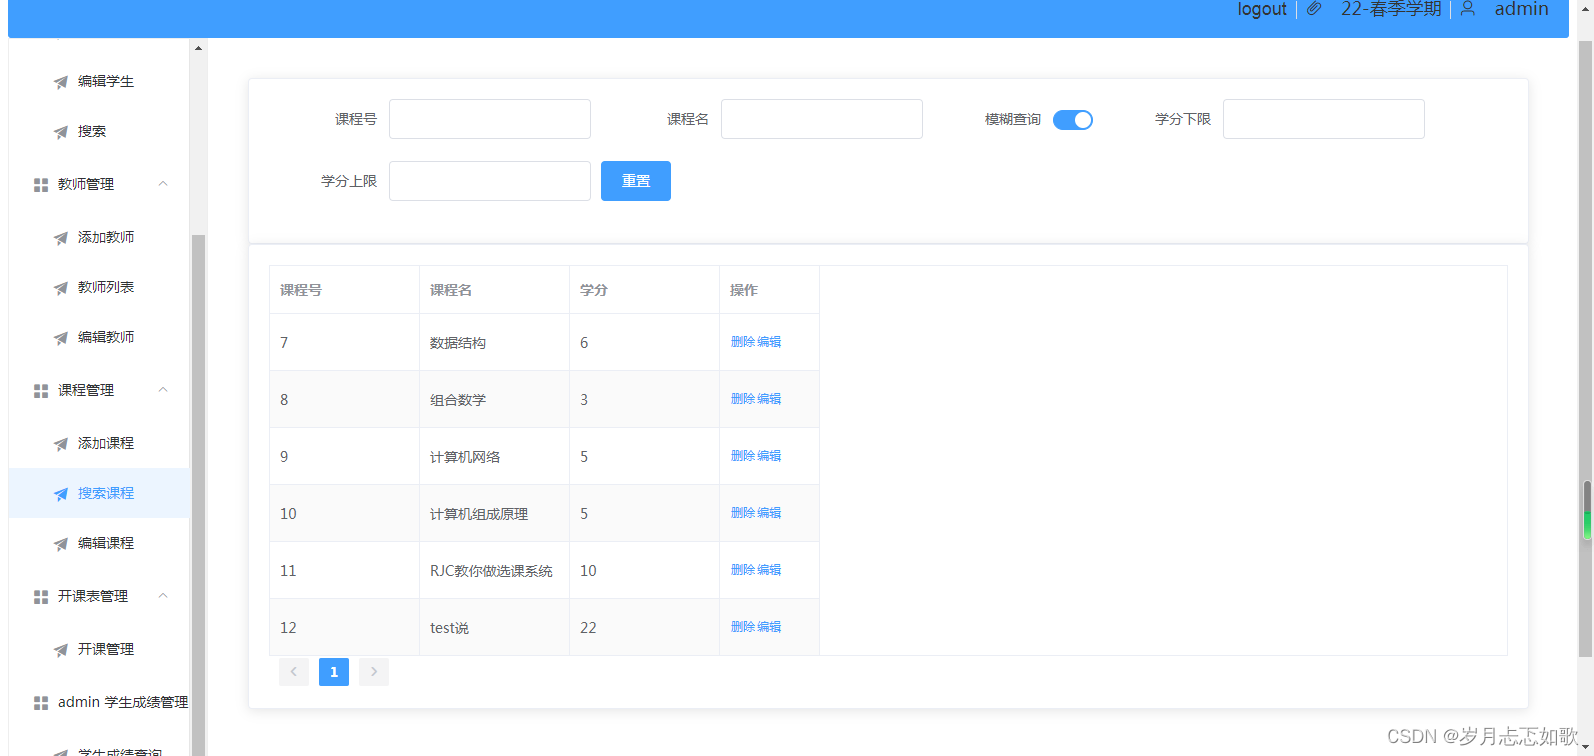
Task: Edit the 数据结构 course row
Action: pos(769,342)
